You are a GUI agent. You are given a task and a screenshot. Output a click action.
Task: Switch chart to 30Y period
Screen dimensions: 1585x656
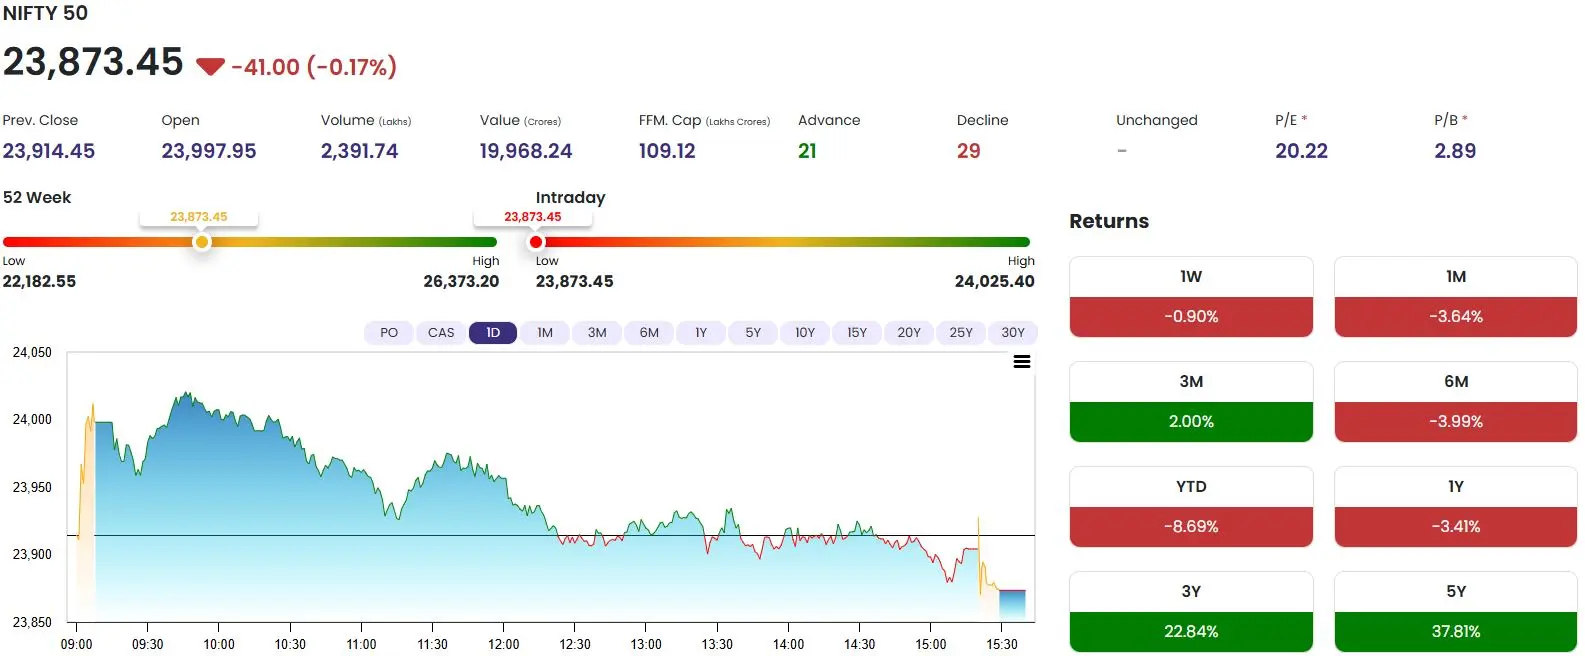[x=1013, y=333]
